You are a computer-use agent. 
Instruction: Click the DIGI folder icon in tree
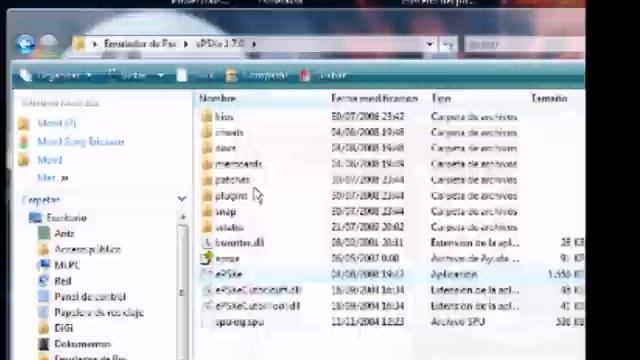[44, 328]
